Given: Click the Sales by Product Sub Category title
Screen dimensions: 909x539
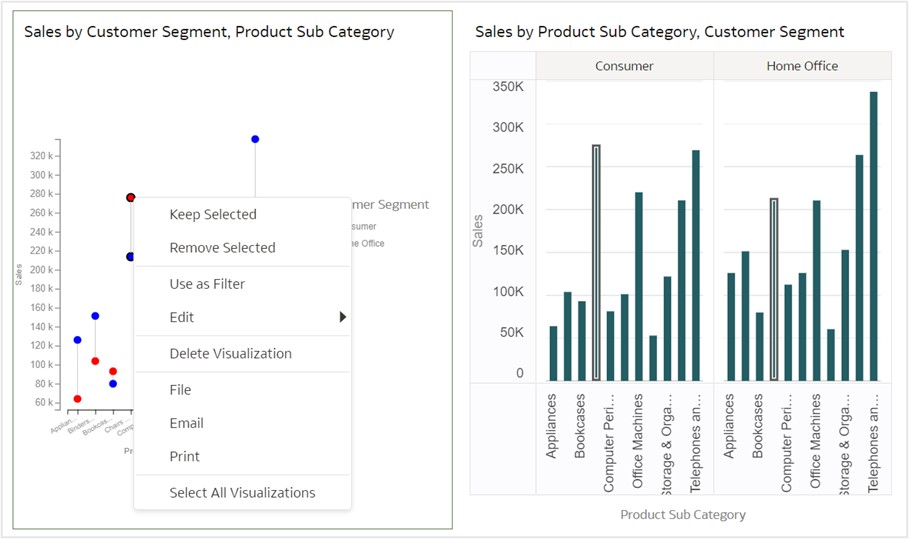Looking at the screenshot, I should [659, 32].
